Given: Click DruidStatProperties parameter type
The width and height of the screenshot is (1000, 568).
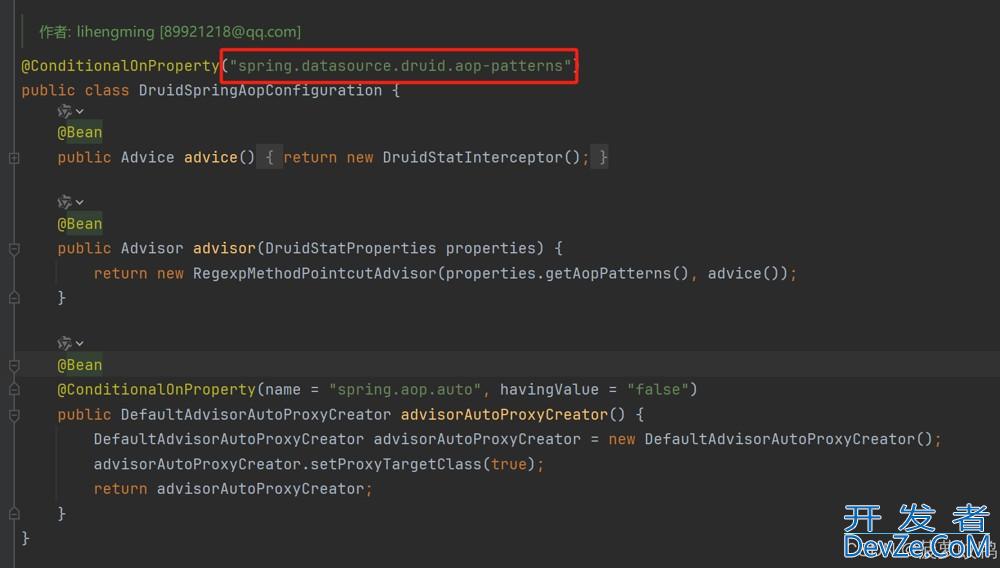Looking at the screenshot, I should point(351,248).
